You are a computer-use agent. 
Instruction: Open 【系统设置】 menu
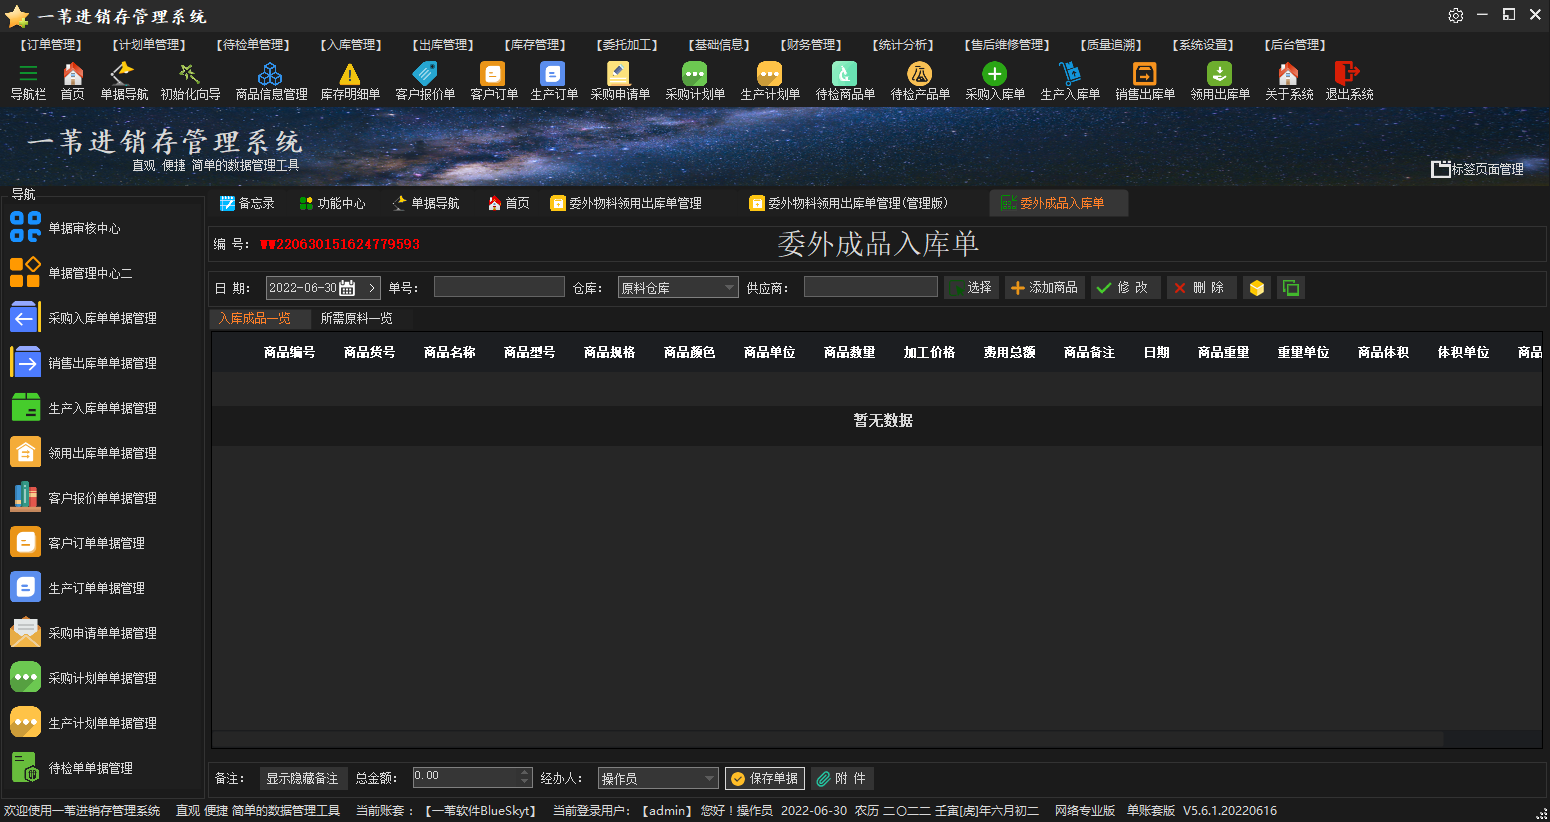click(x=1203, y=45)
